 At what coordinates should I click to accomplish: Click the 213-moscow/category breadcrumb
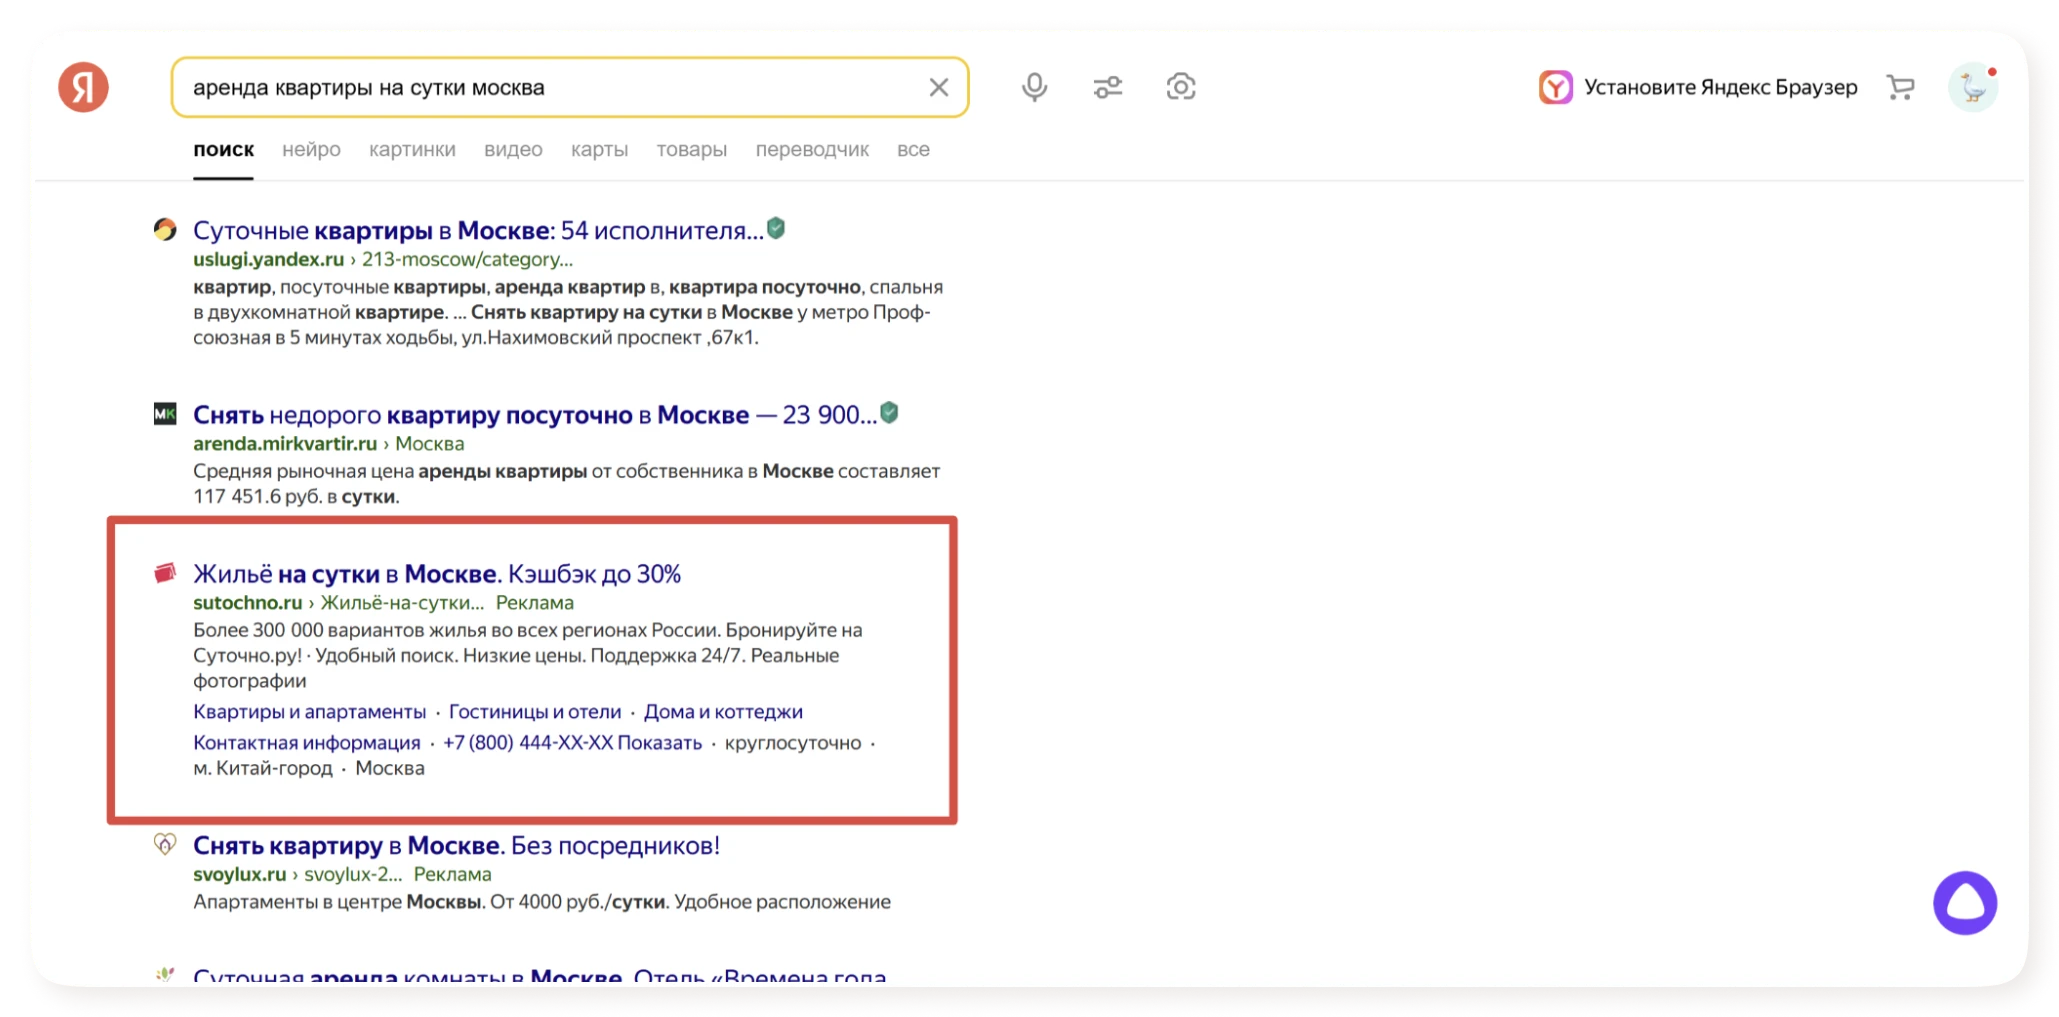[467, 259]
